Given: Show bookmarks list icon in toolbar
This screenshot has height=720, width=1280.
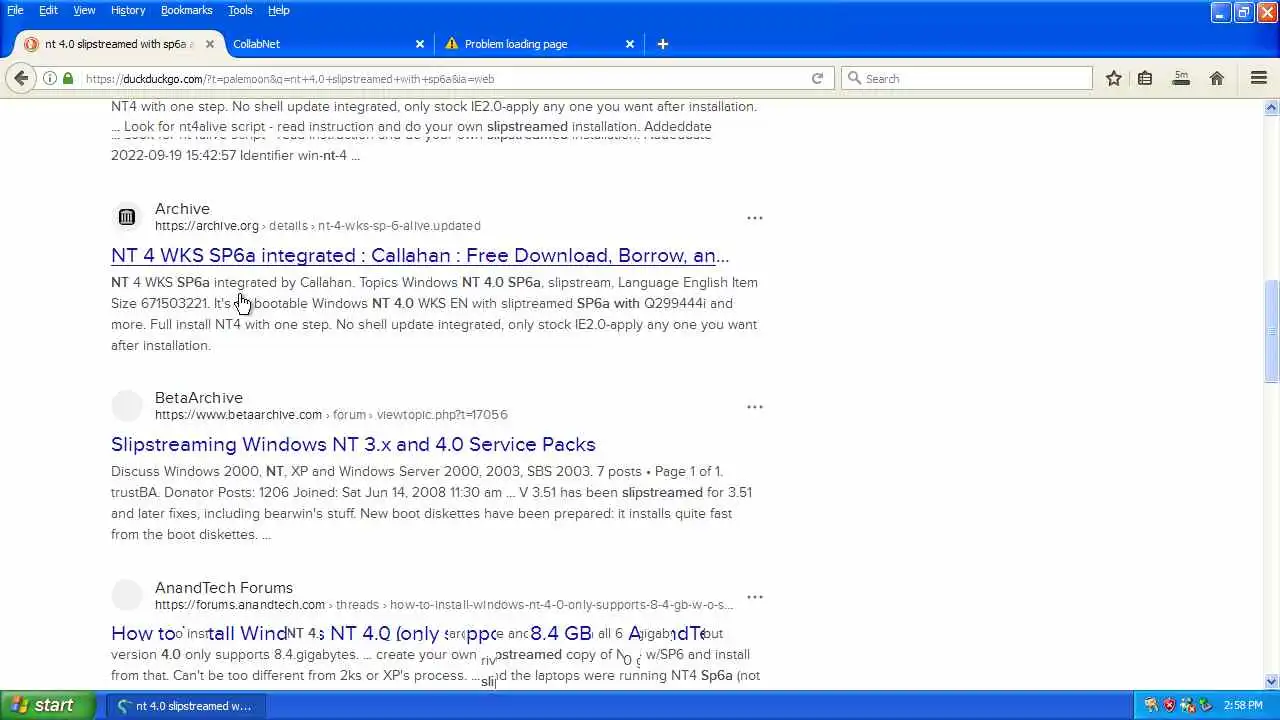Looking at the screenshot, I should click(1145, 78).
